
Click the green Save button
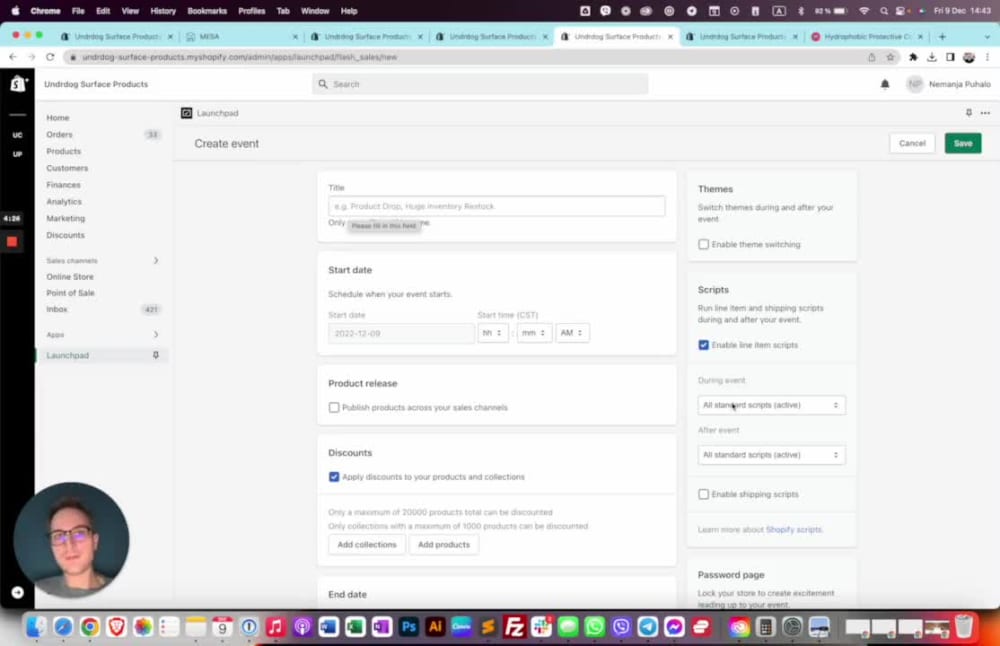(962, 143)
